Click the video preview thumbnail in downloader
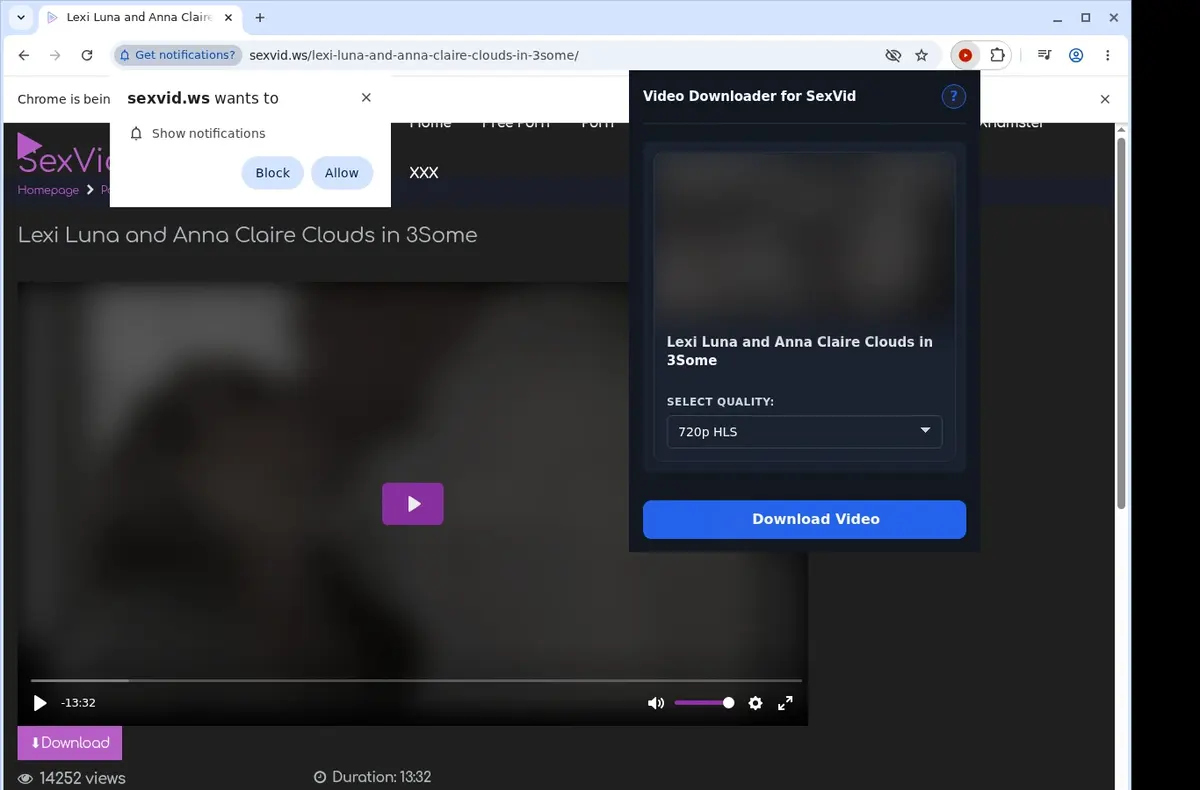Image resolution: width=1200 pixels, height=790 pixels. (804, 237)
